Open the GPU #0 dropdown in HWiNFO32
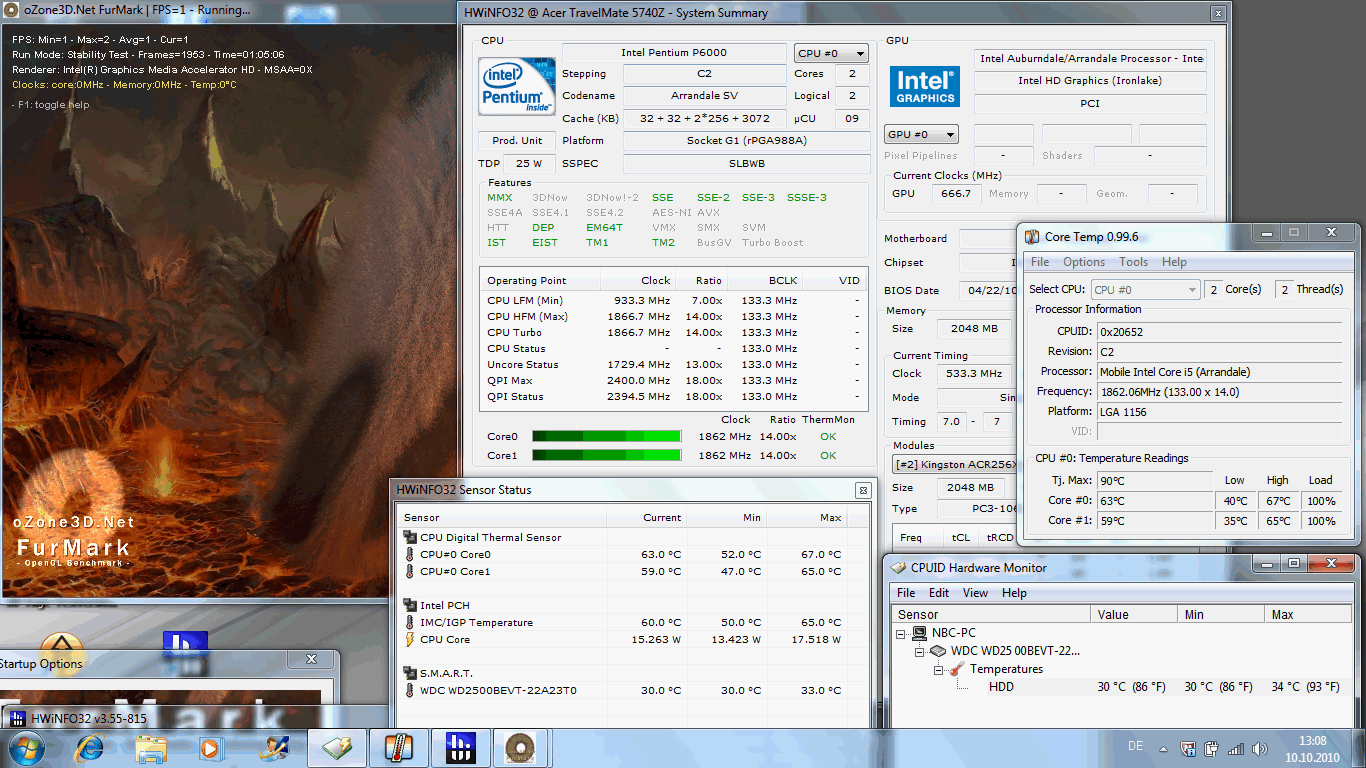This screenshot has height=768, width=1366. click(x=921, y=134)
